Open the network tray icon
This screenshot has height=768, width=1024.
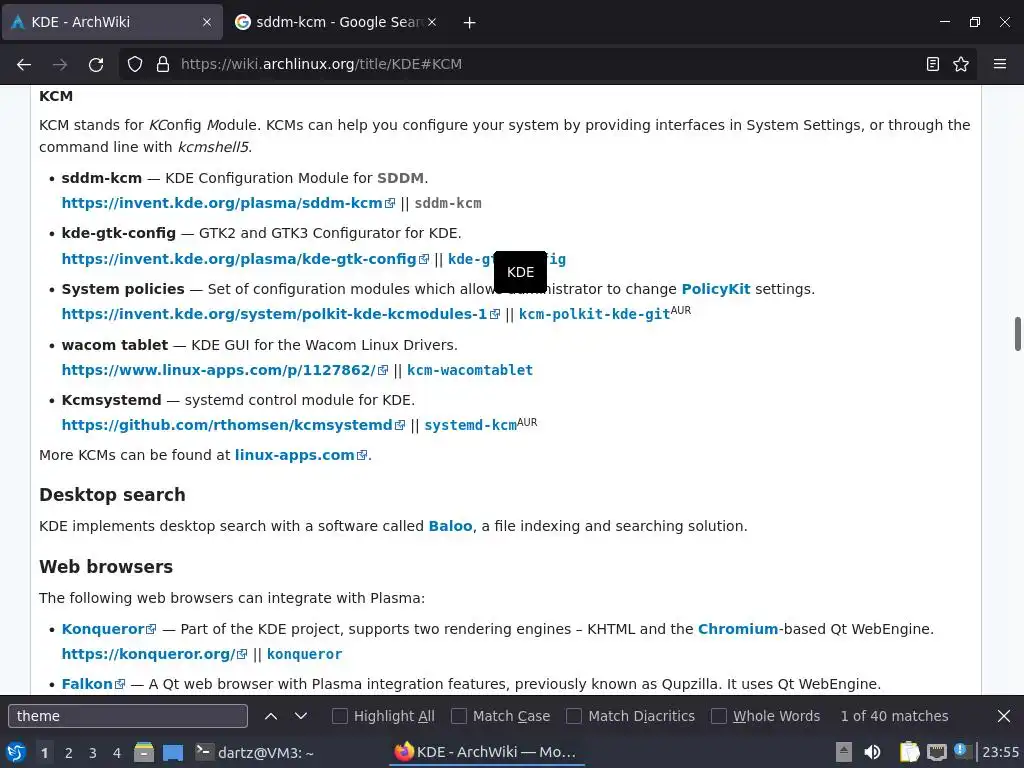(936, 752)
